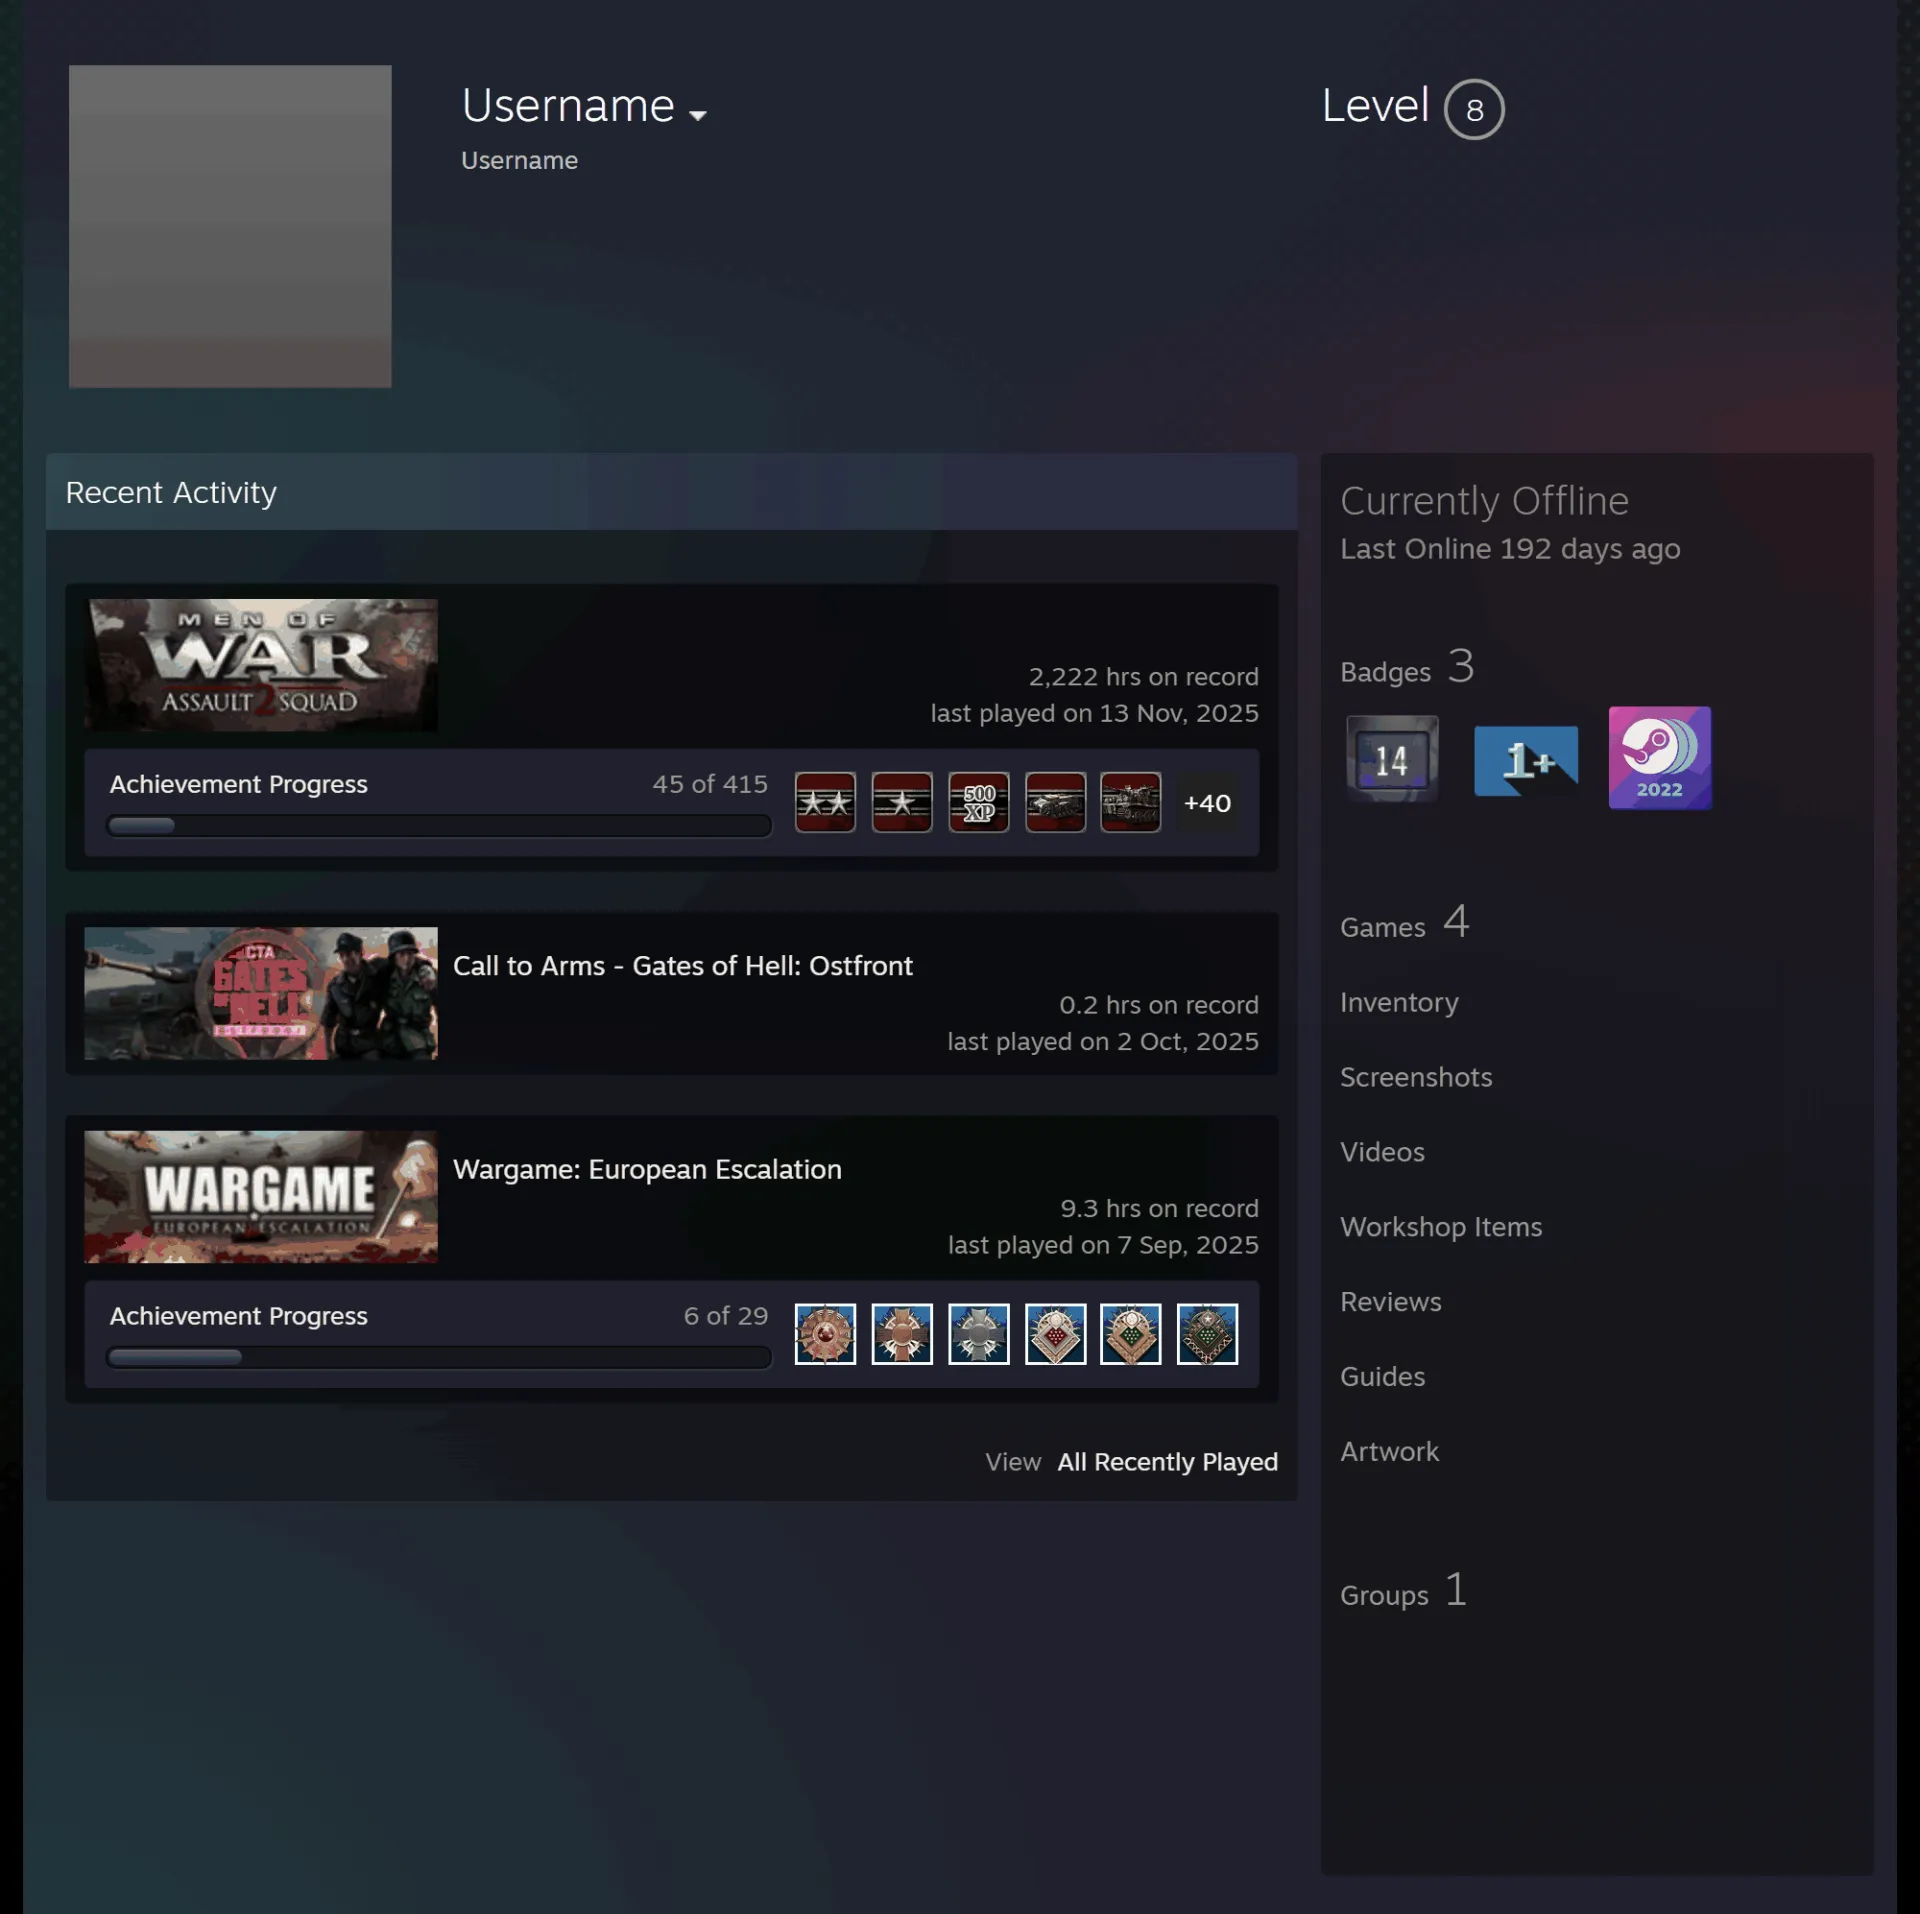1920x1914 pixels.
Task: Open the Screenshots section
Action: [x=1416, y=1077]
